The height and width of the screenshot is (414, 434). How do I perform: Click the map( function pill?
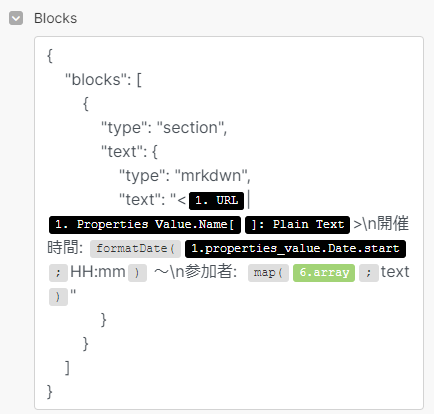[268, 273]
